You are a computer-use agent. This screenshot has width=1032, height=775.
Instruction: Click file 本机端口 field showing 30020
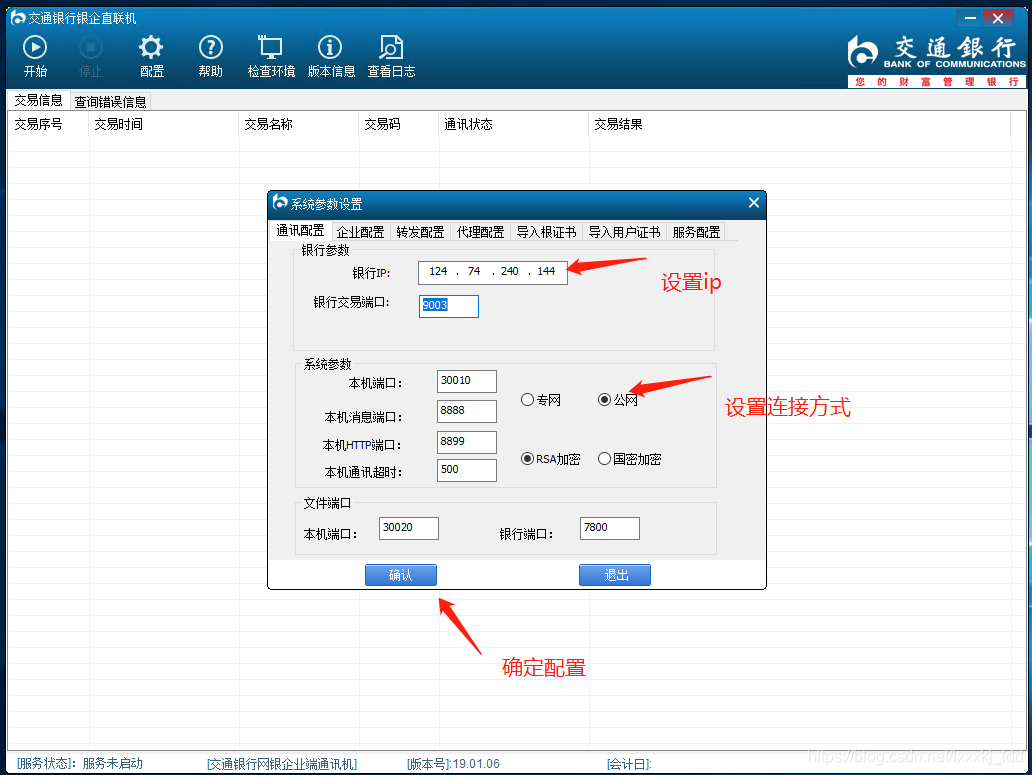(x=409, y=528)
